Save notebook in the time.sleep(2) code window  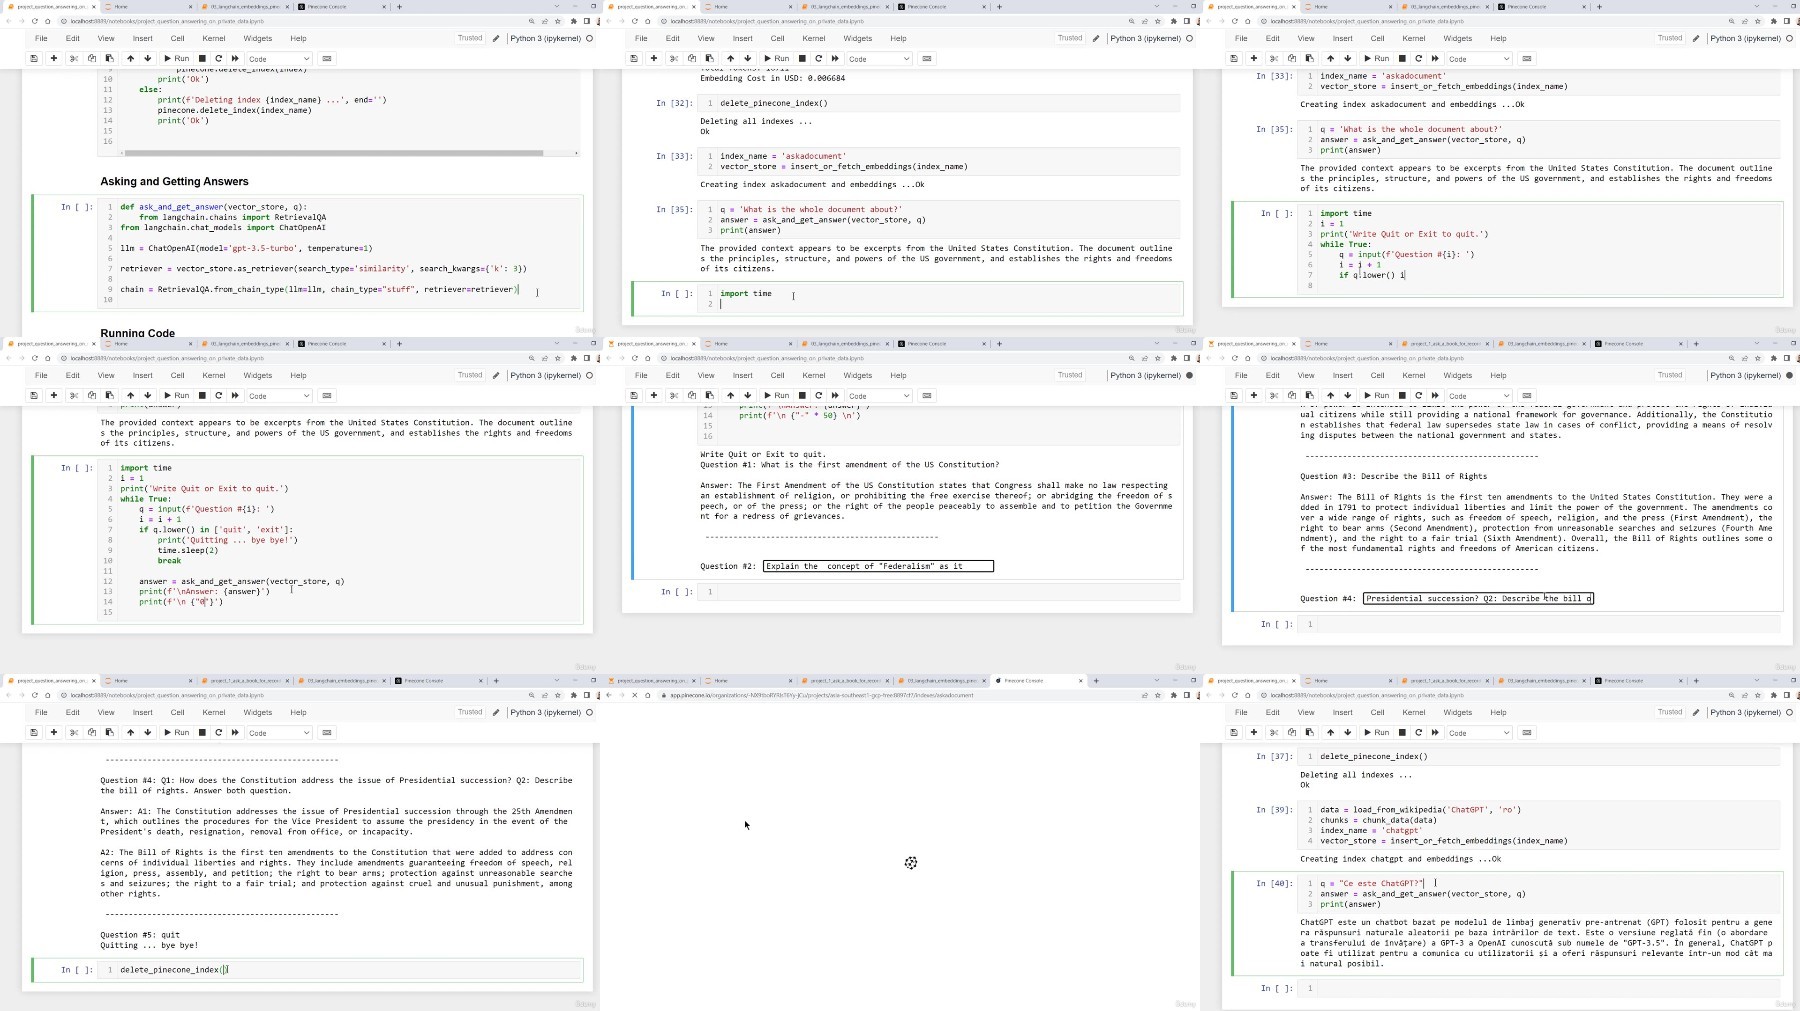coord(34,395)
